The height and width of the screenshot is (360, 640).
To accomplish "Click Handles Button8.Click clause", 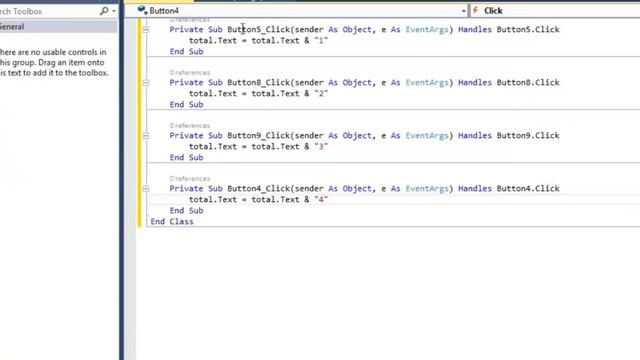I will click(509, 82).
